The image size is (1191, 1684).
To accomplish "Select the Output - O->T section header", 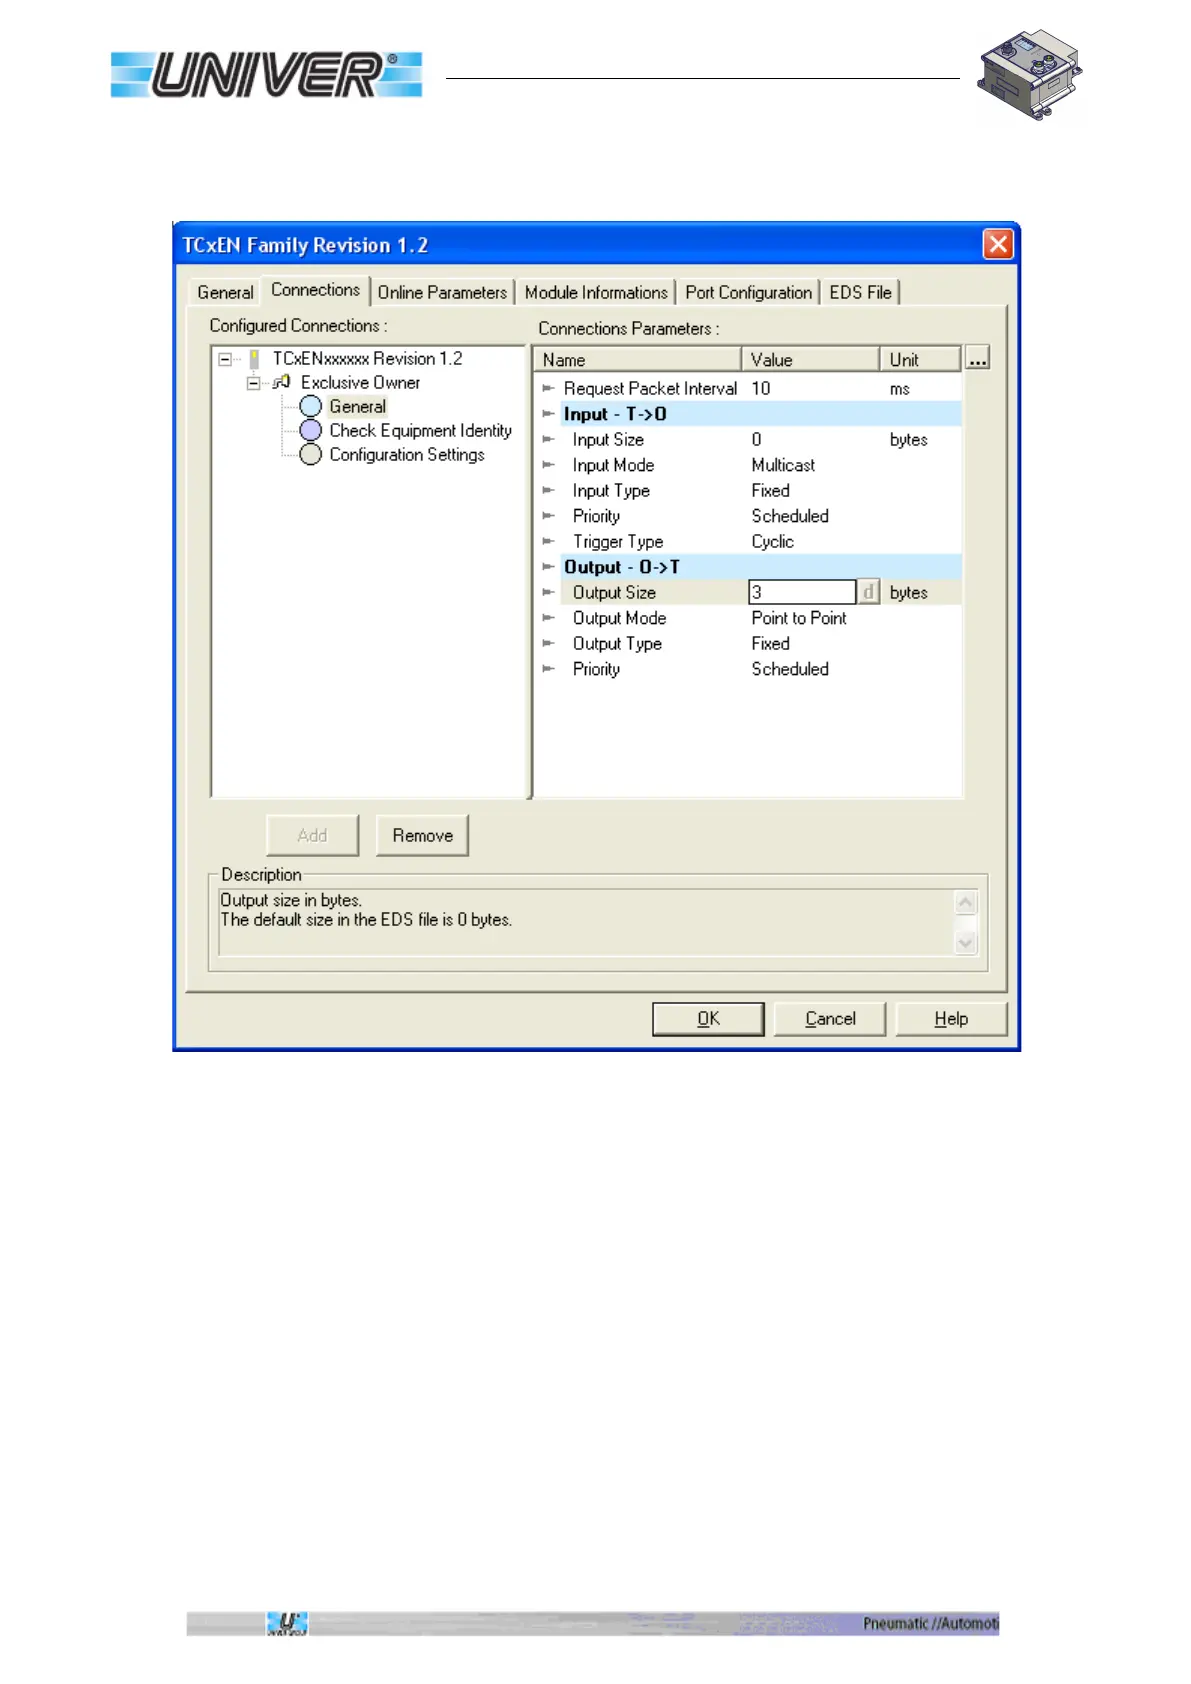I will pyautogui.click(x=748, y=567).
